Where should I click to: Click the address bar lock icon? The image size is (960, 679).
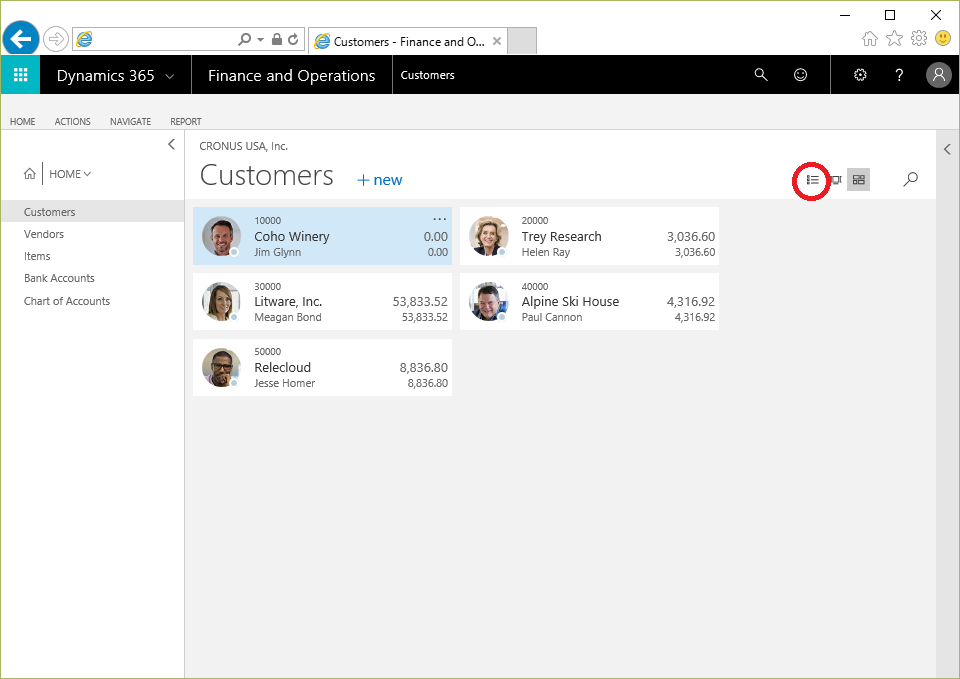tap(277, 39)
